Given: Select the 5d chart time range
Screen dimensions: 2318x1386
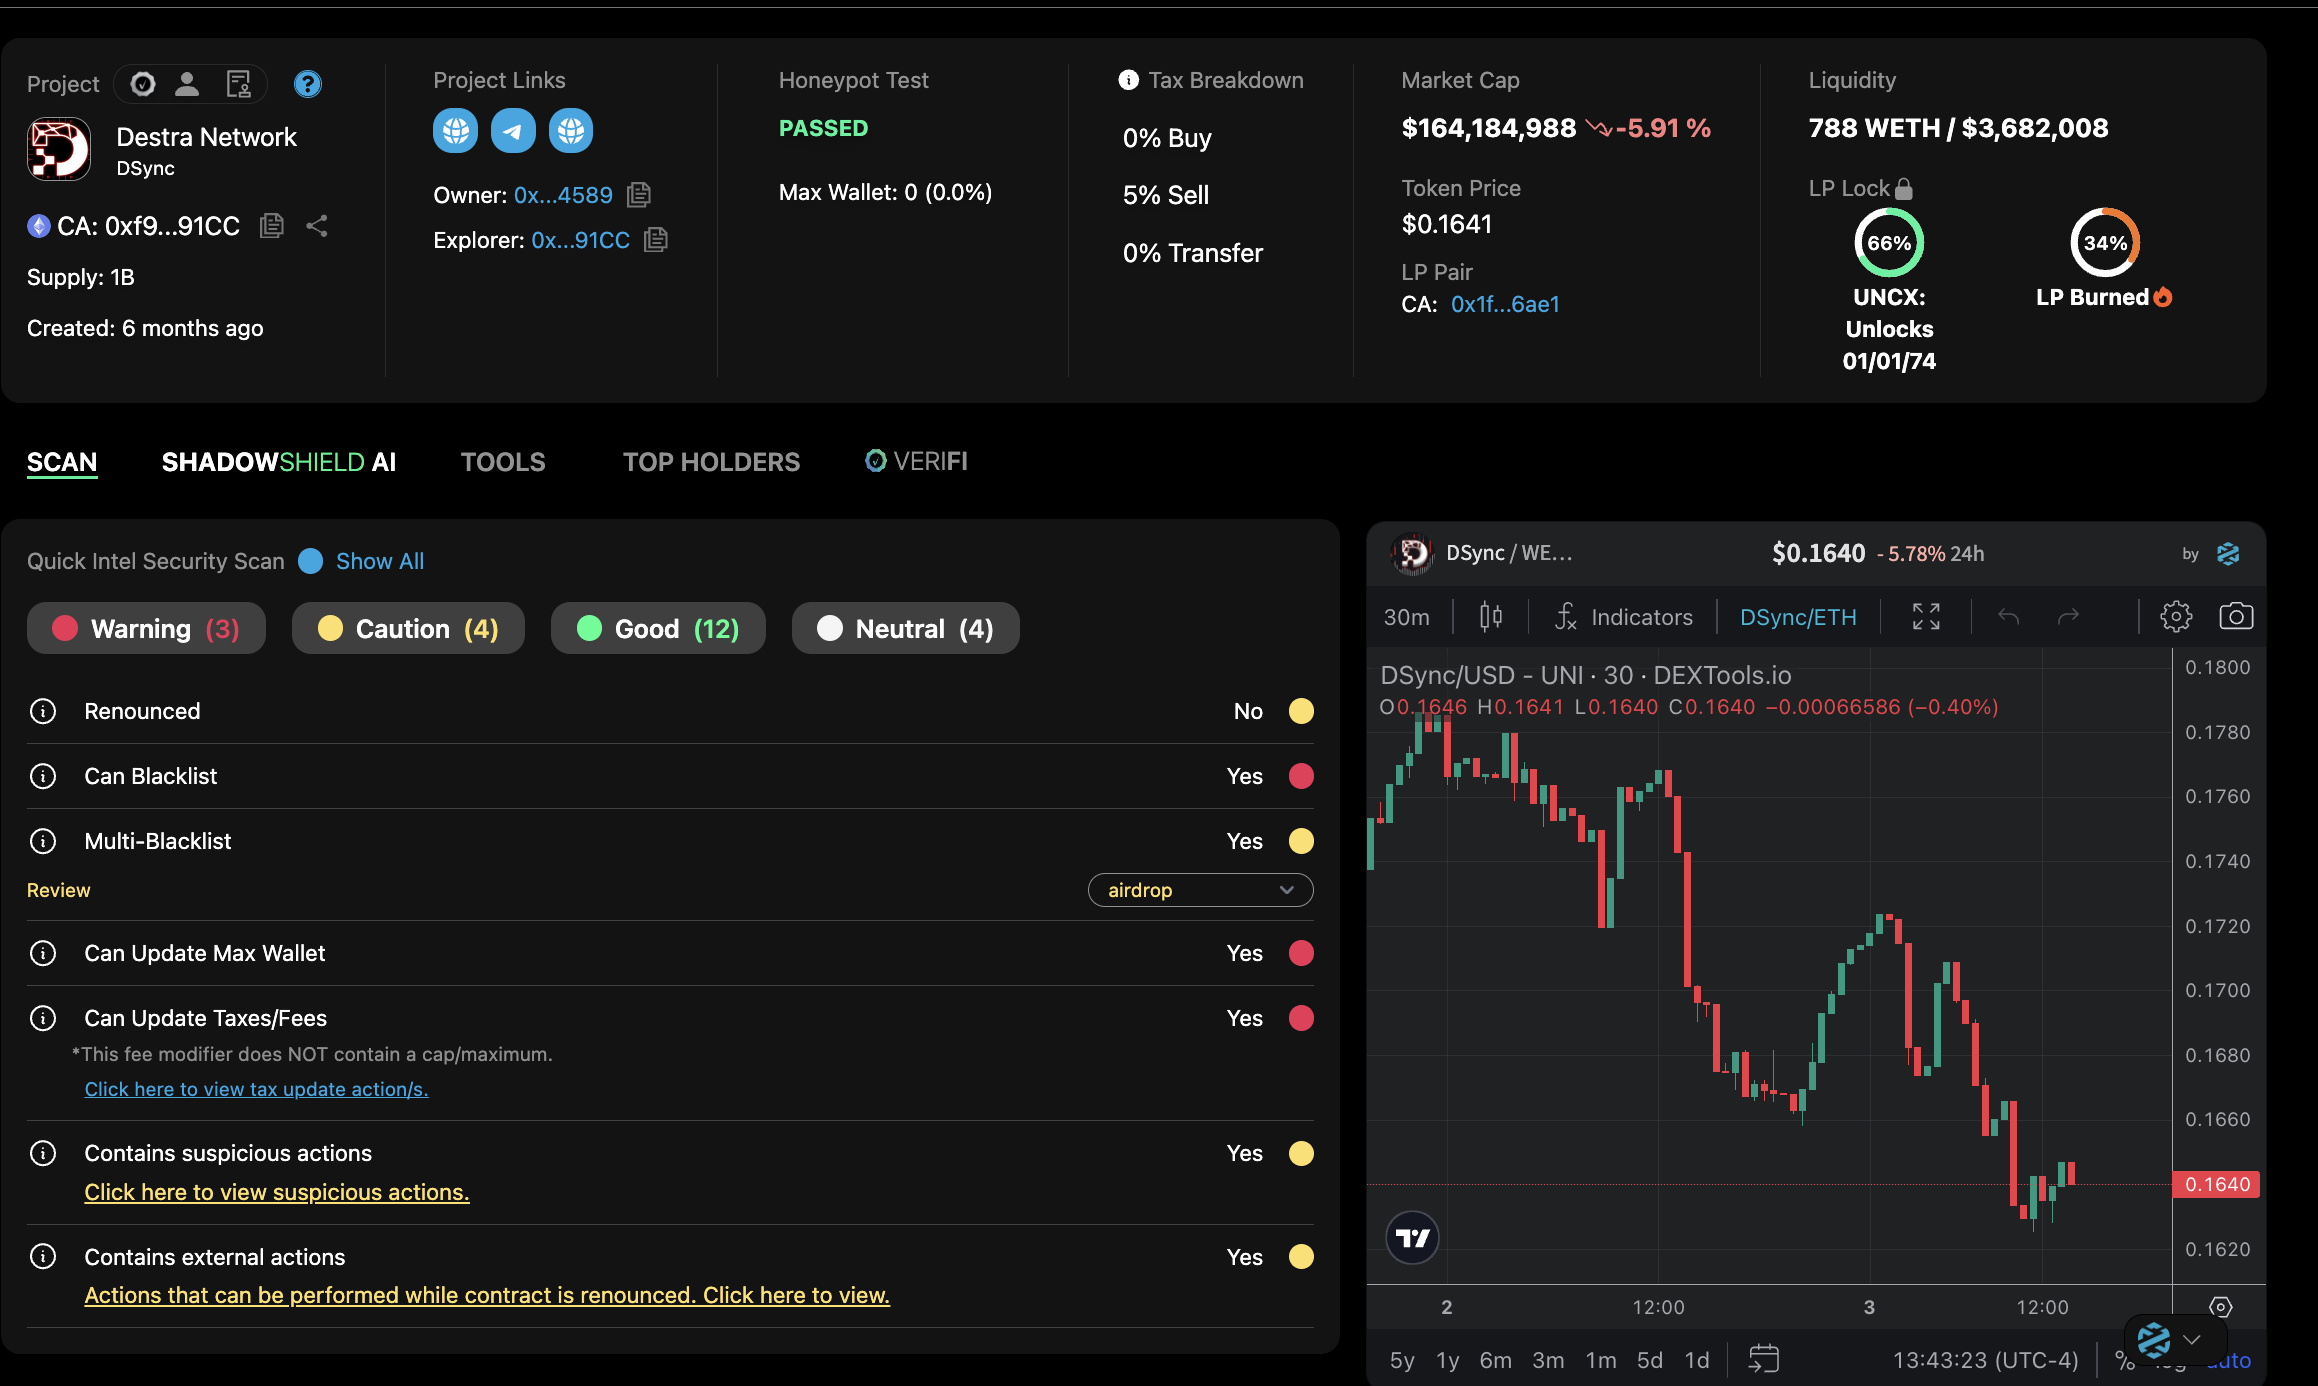Looking at the screenshot, I should coord(1649,1360).
